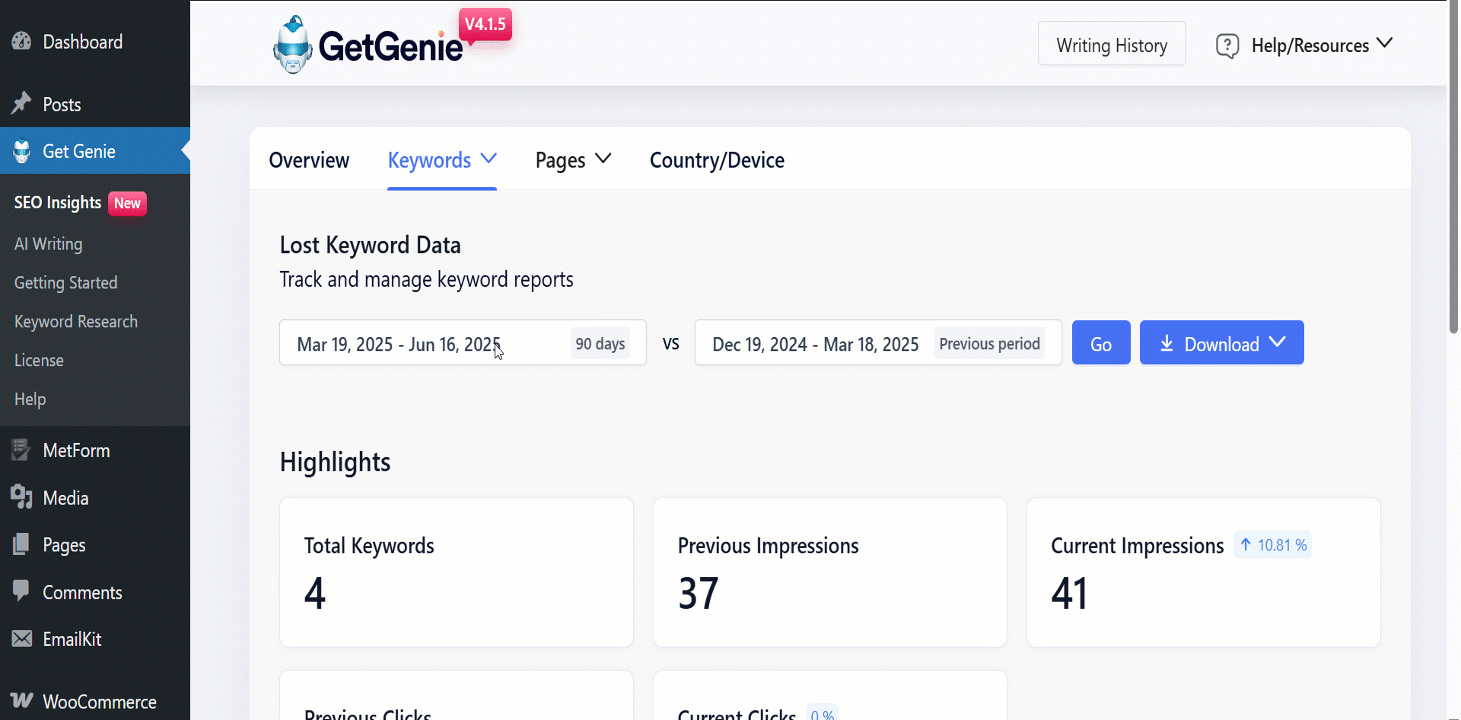Open the Posts menu link

point(62,104)
